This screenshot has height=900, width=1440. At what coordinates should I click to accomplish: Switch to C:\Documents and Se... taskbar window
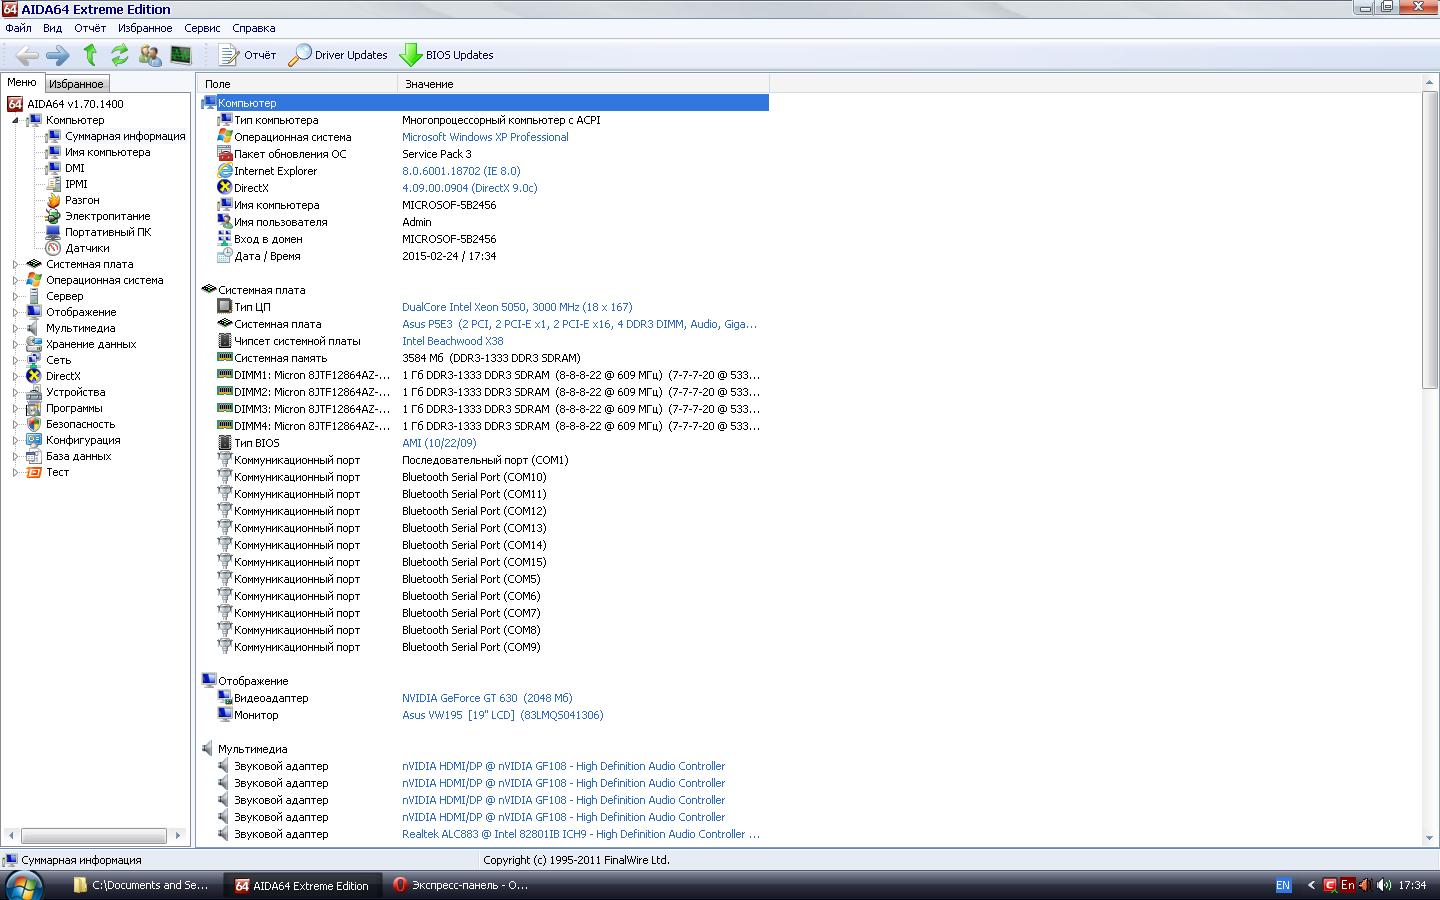point(140,885)
